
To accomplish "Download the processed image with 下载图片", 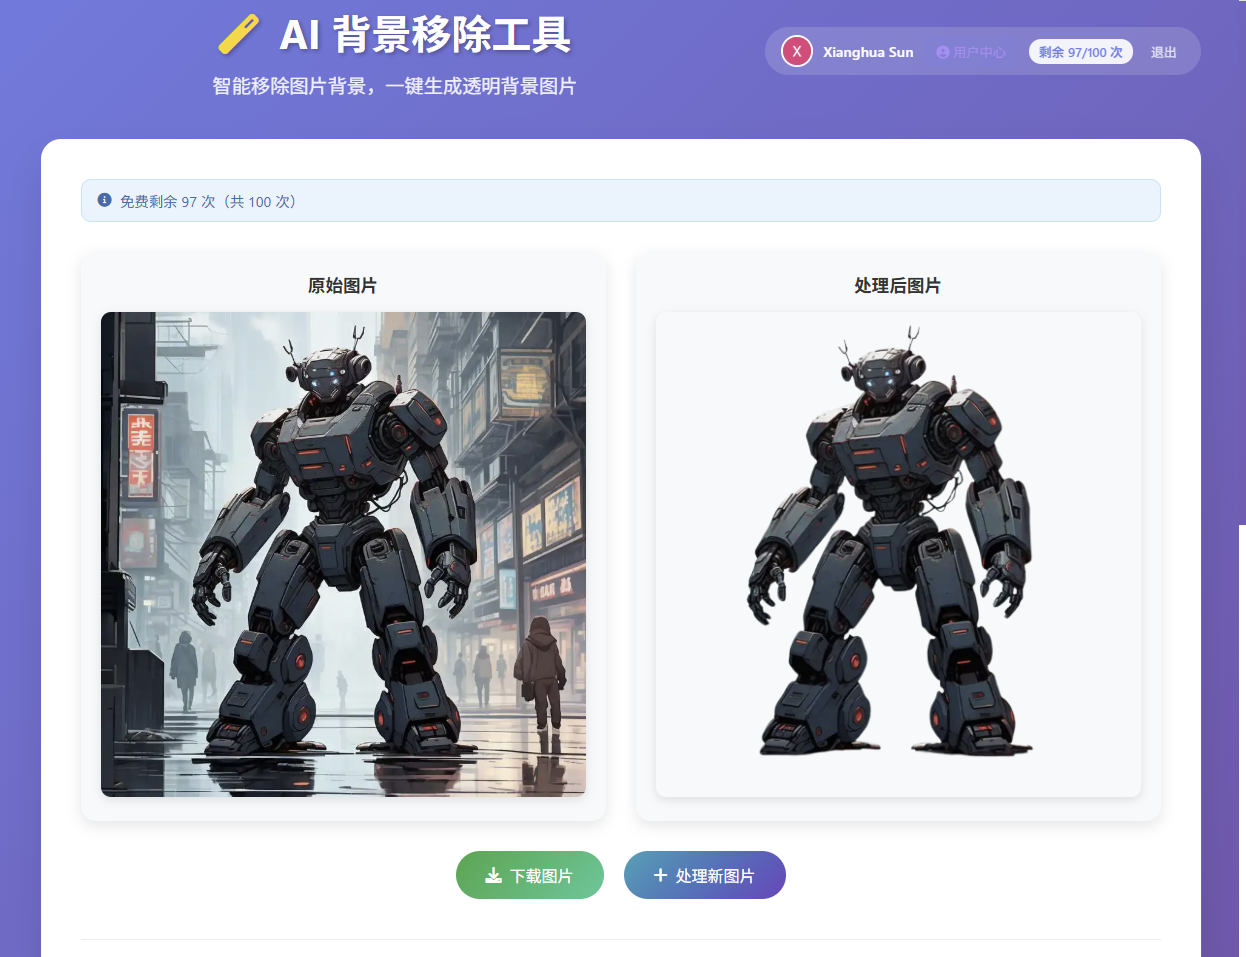I will (x=530, y=875).
